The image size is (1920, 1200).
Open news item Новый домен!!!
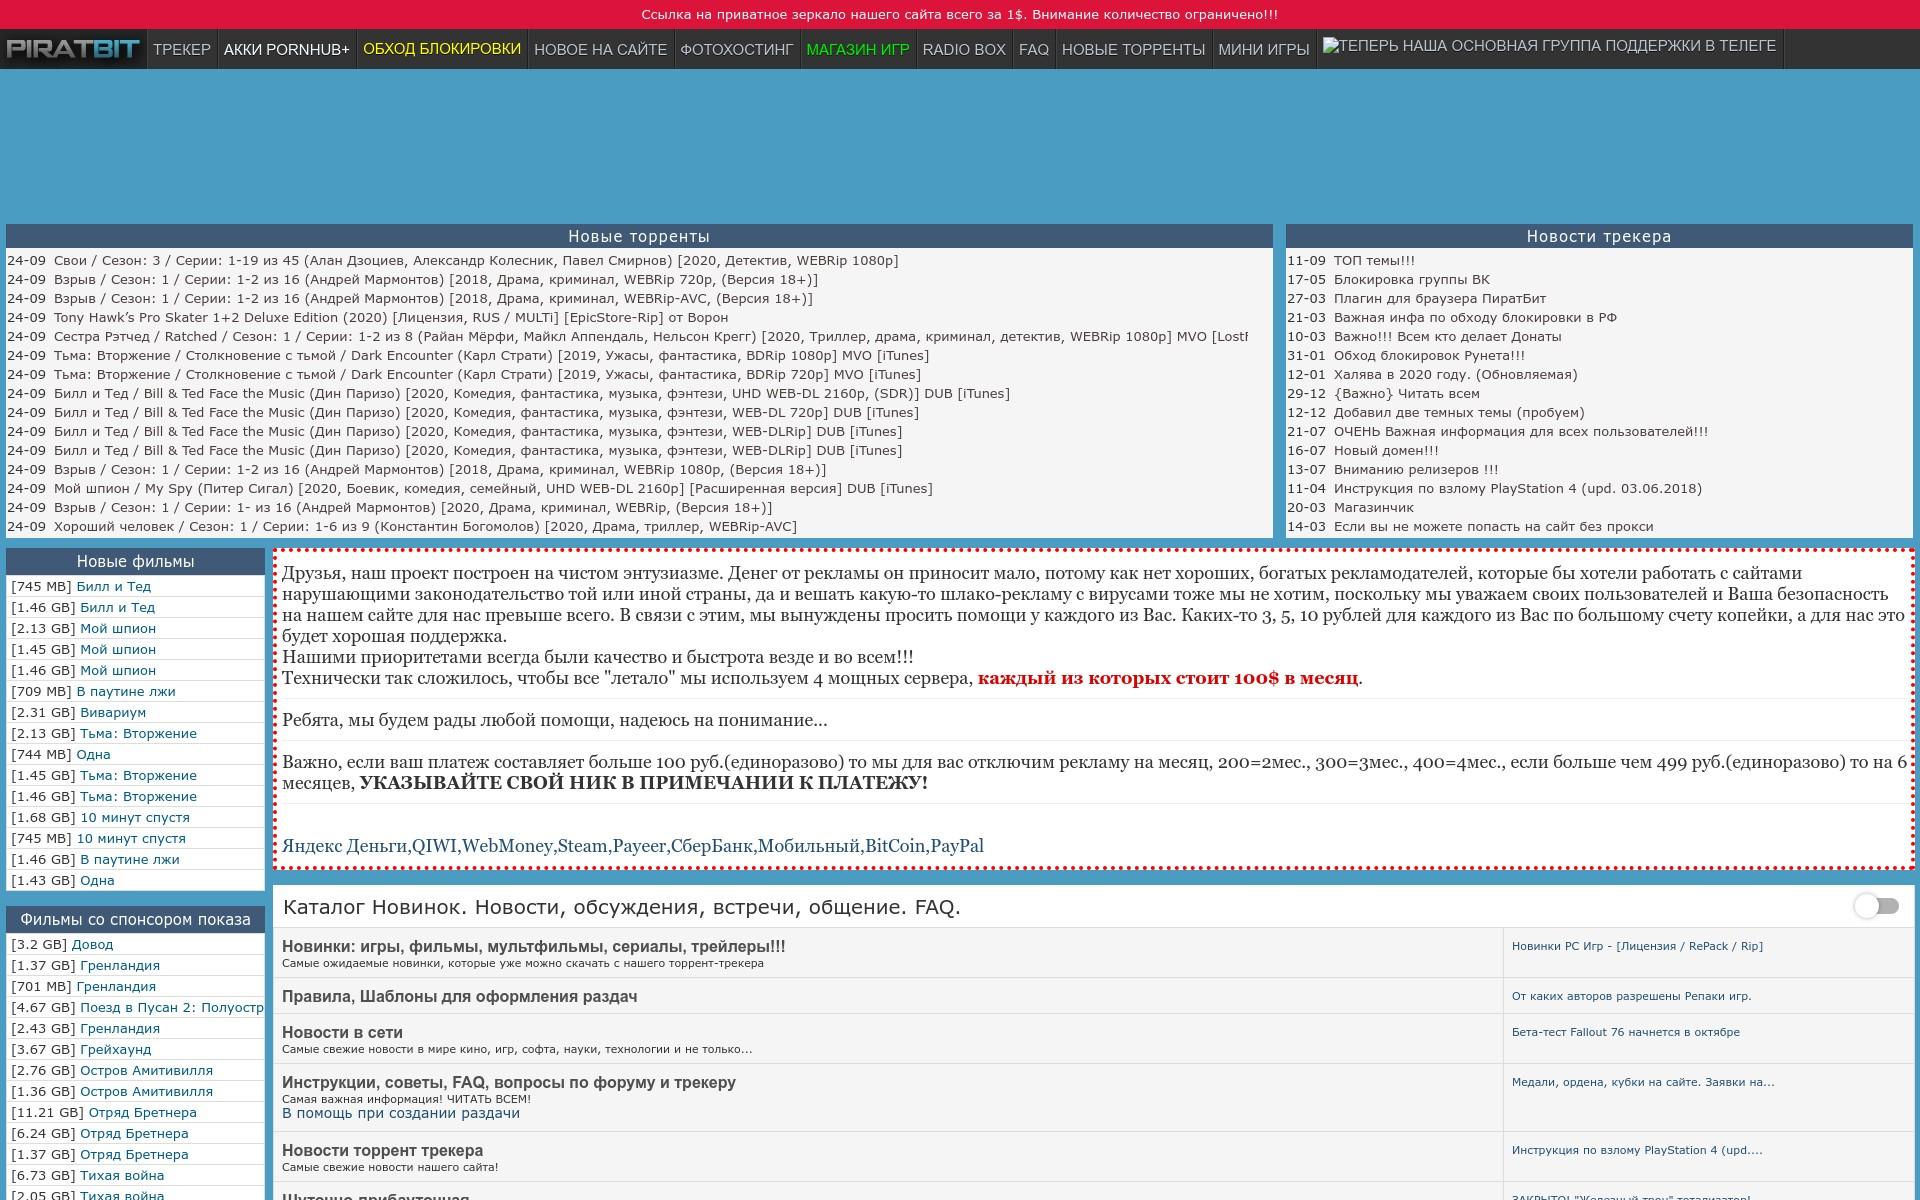pyautogui.click(x=1386, y=450)
